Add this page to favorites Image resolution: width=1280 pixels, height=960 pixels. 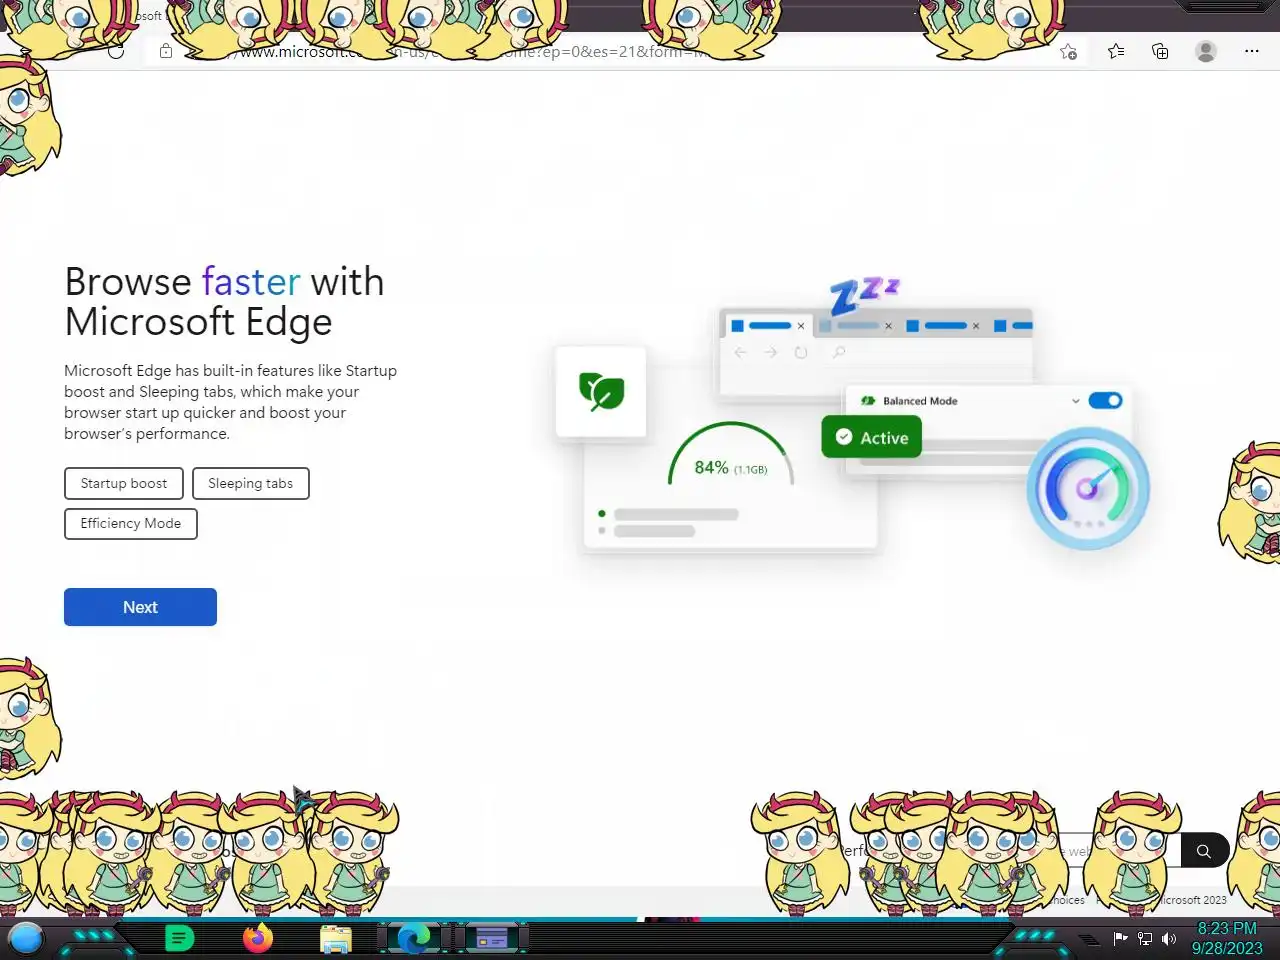1068,52
